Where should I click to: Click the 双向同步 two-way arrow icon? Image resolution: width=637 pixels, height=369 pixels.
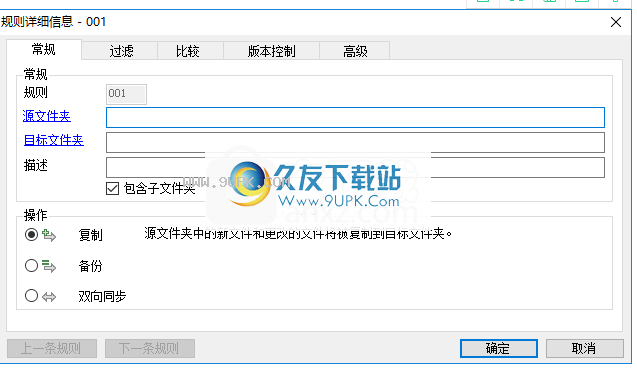(49, 297)
